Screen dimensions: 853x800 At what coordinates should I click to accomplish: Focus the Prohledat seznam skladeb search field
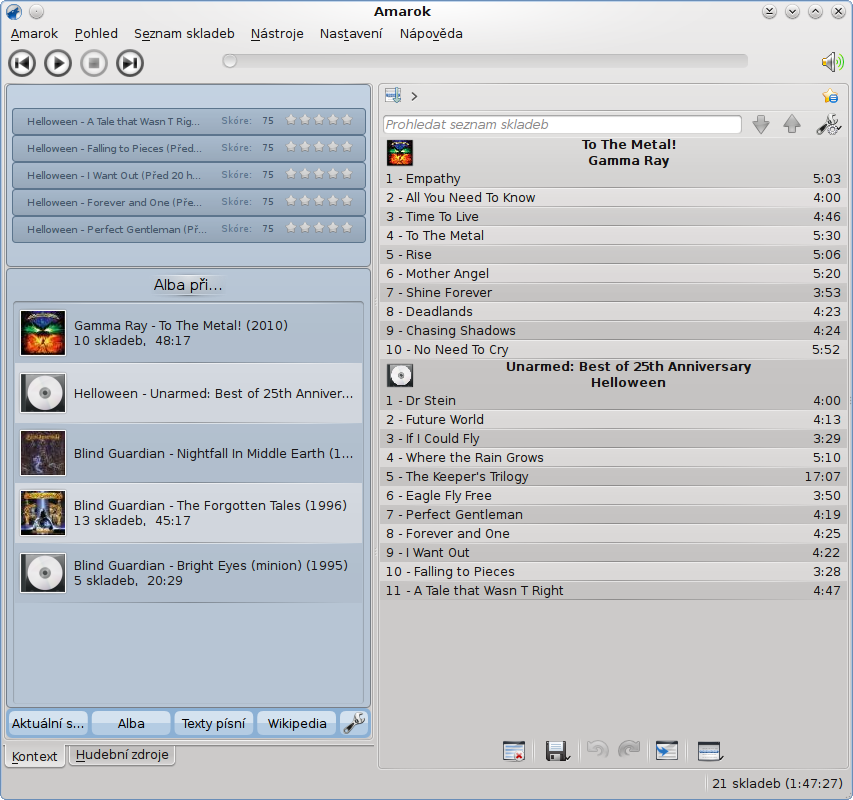(x=563, y=125)
